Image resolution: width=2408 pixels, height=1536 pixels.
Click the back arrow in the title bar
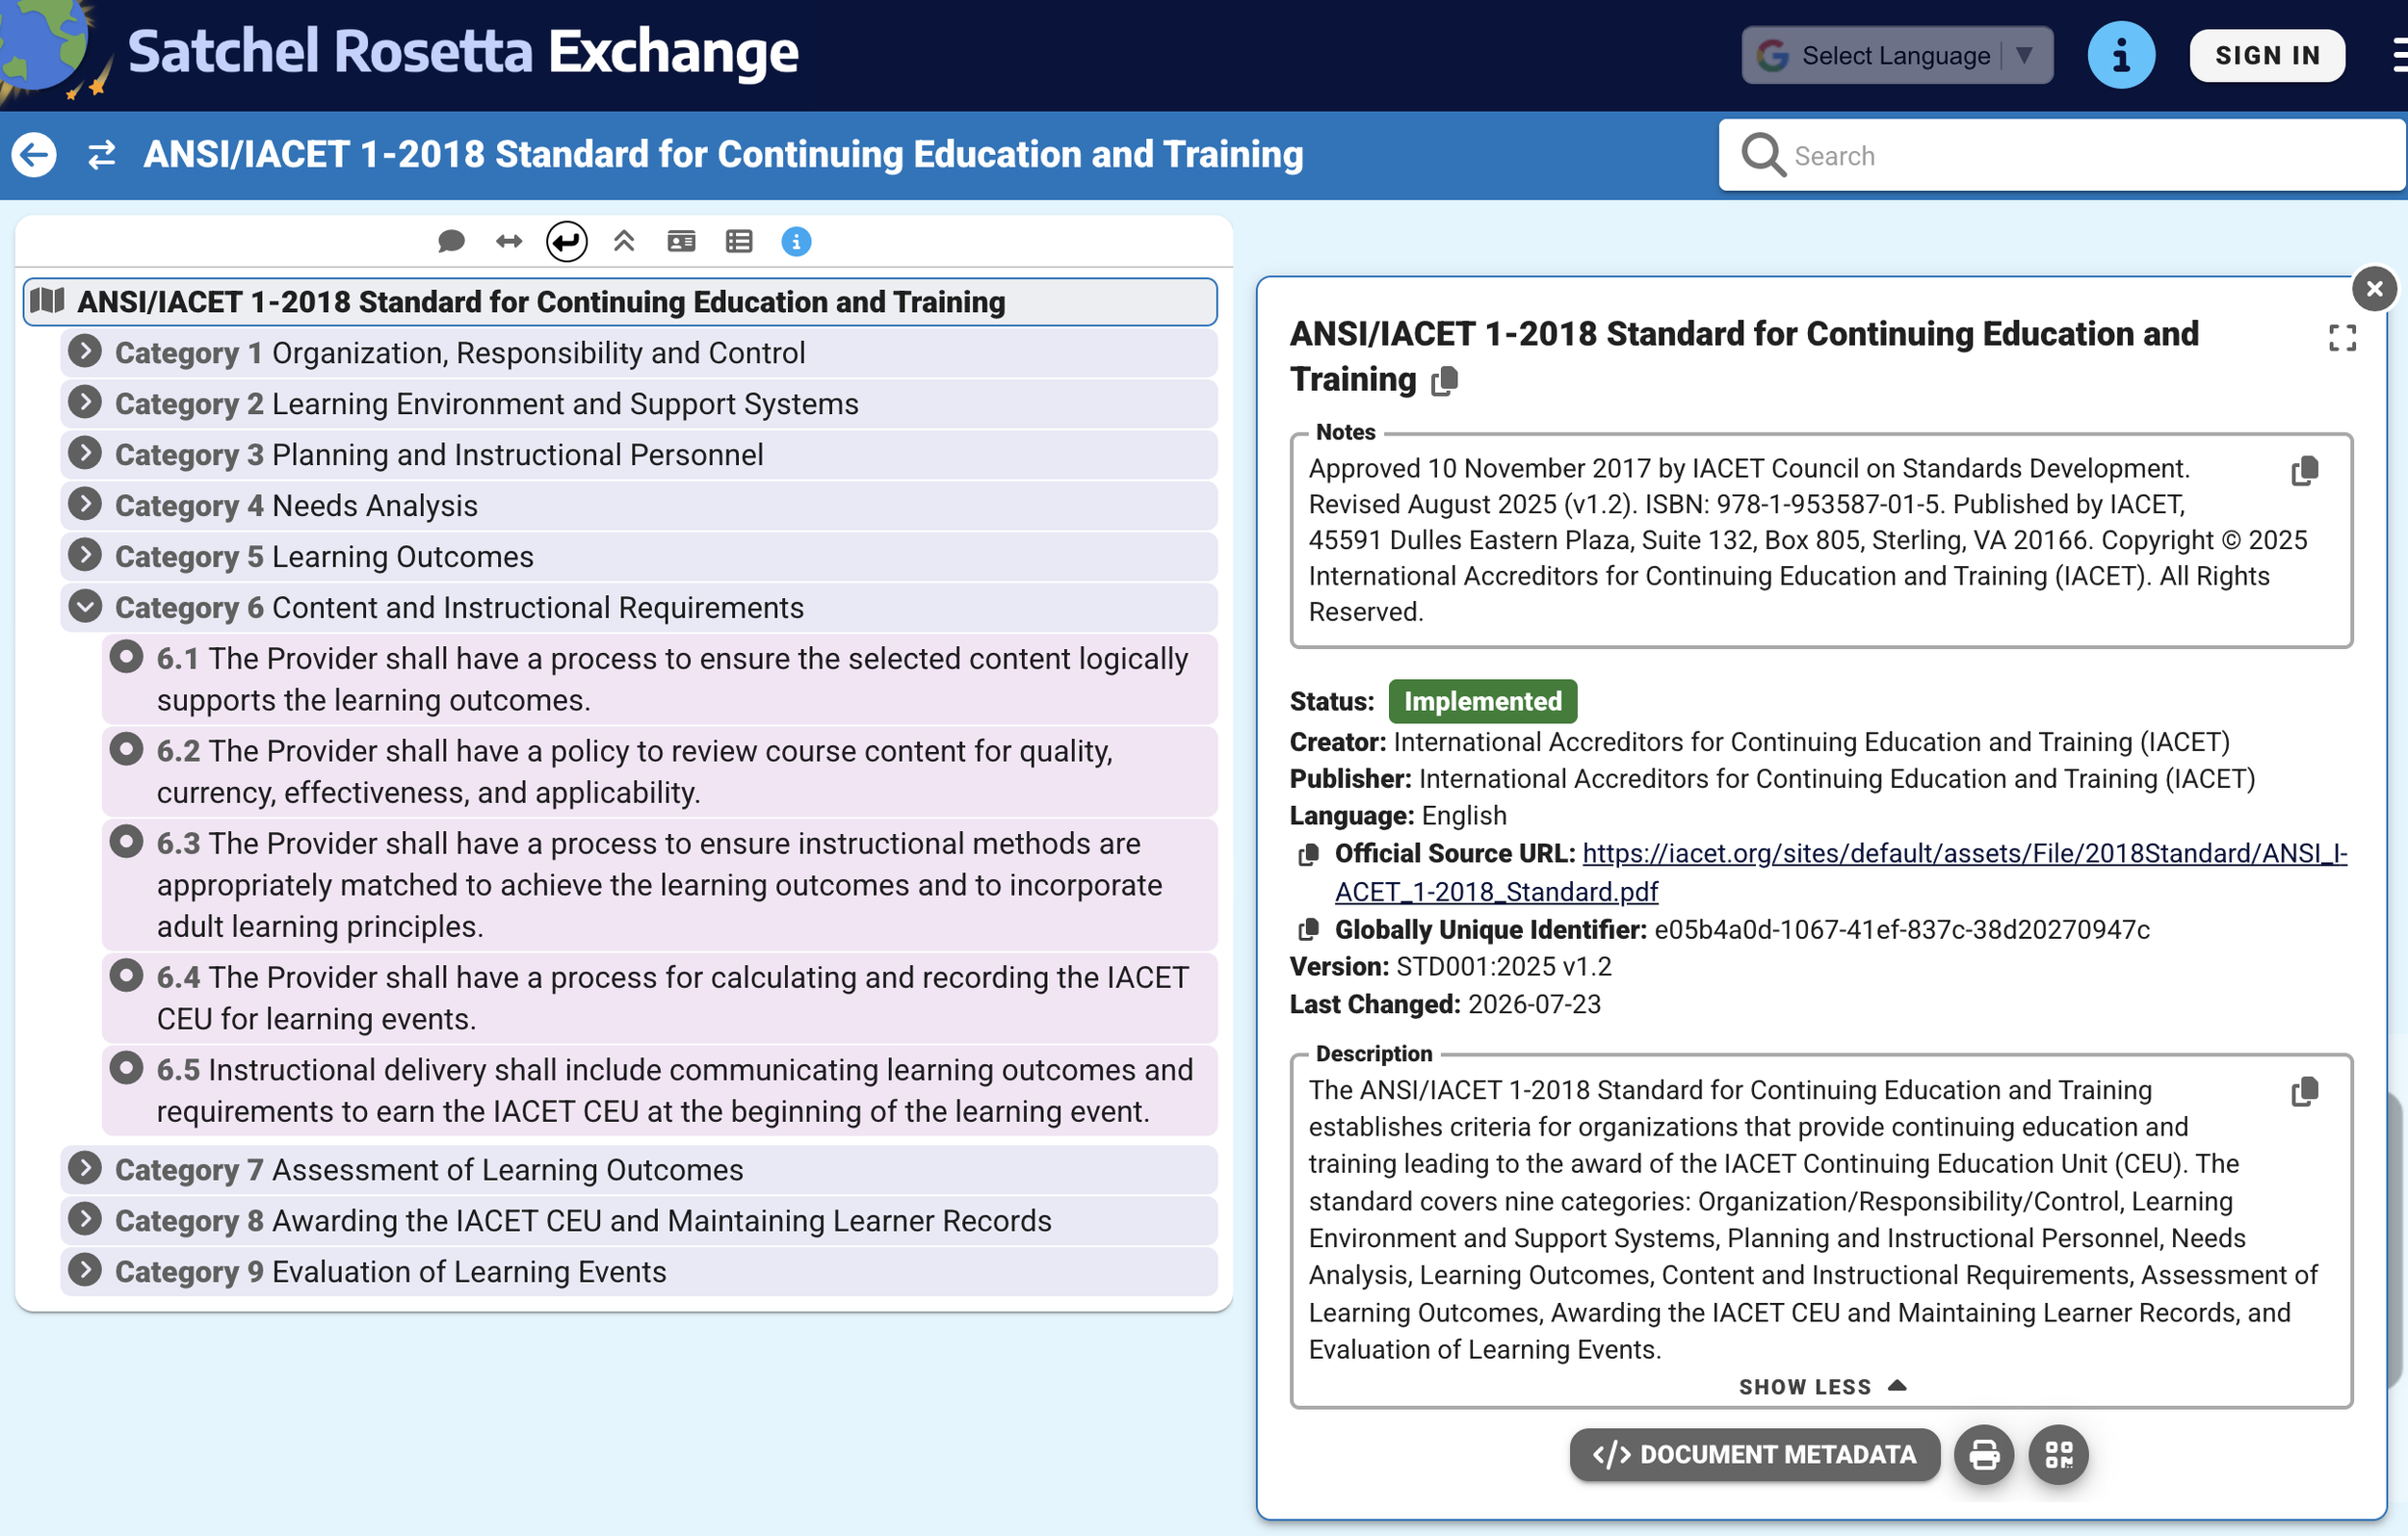click(34, 155)
